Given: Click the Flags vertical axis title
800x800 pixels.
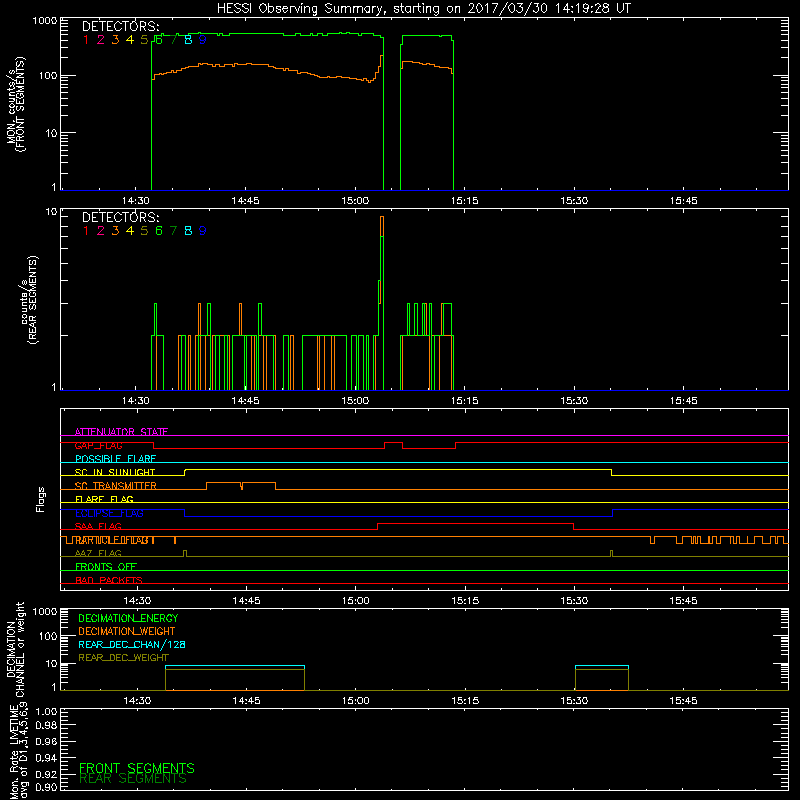Looking at the screenshot, I should click(41, 499).
